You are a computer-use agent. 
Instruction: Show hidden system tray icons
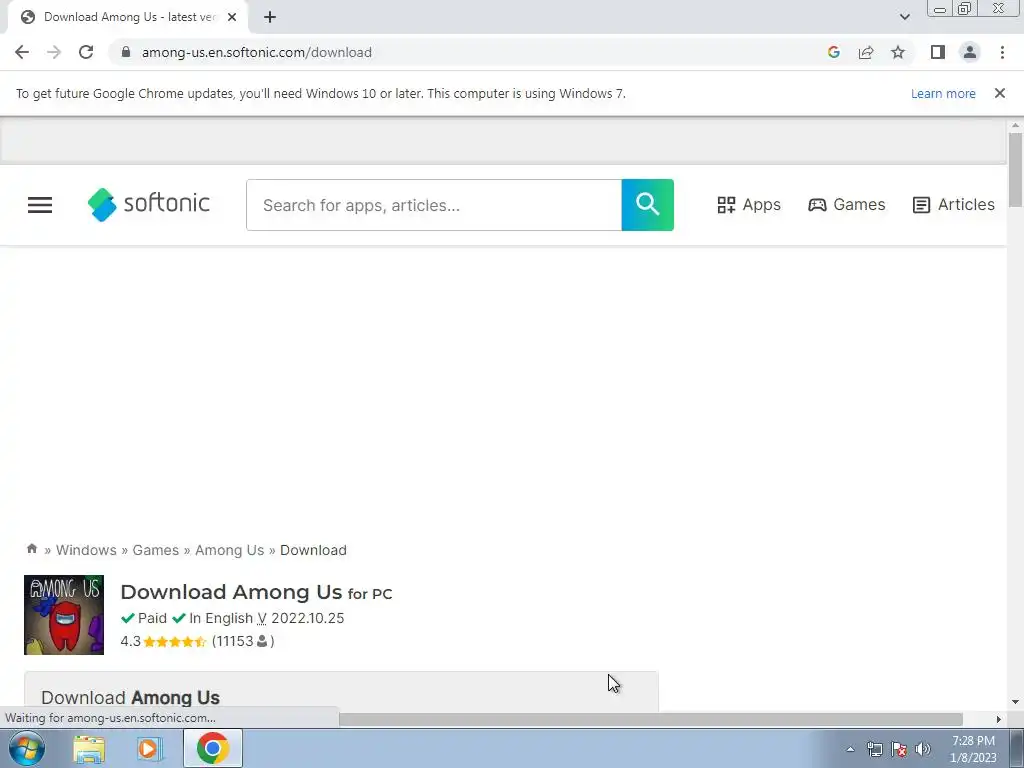tap(850, 749)
